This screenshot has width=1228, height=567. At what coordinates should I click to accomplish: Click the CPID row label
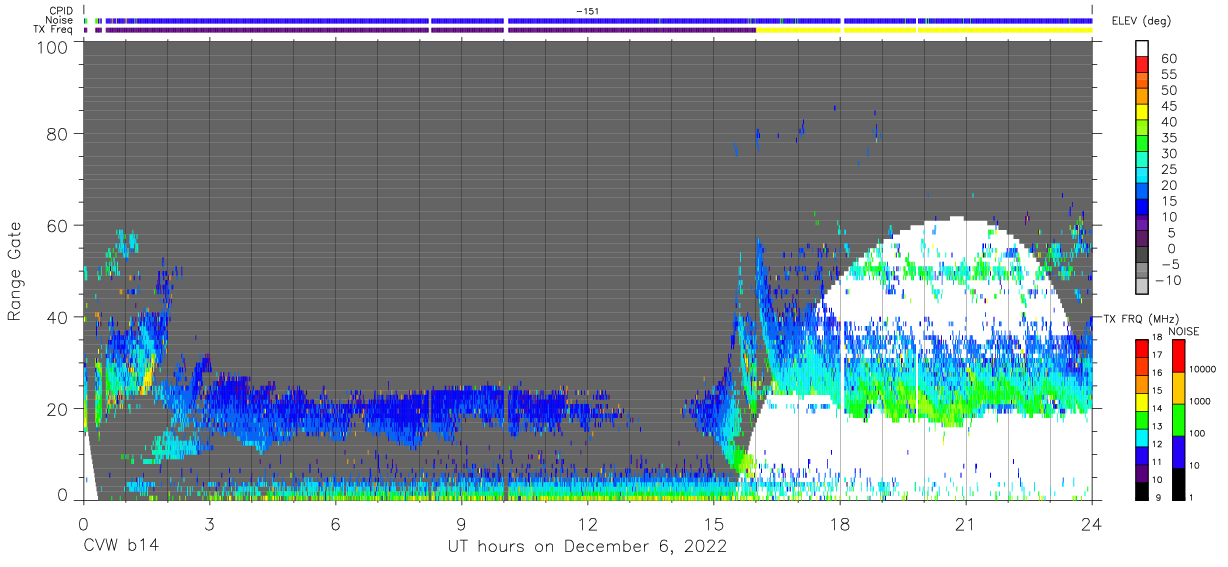pos(62,11)
